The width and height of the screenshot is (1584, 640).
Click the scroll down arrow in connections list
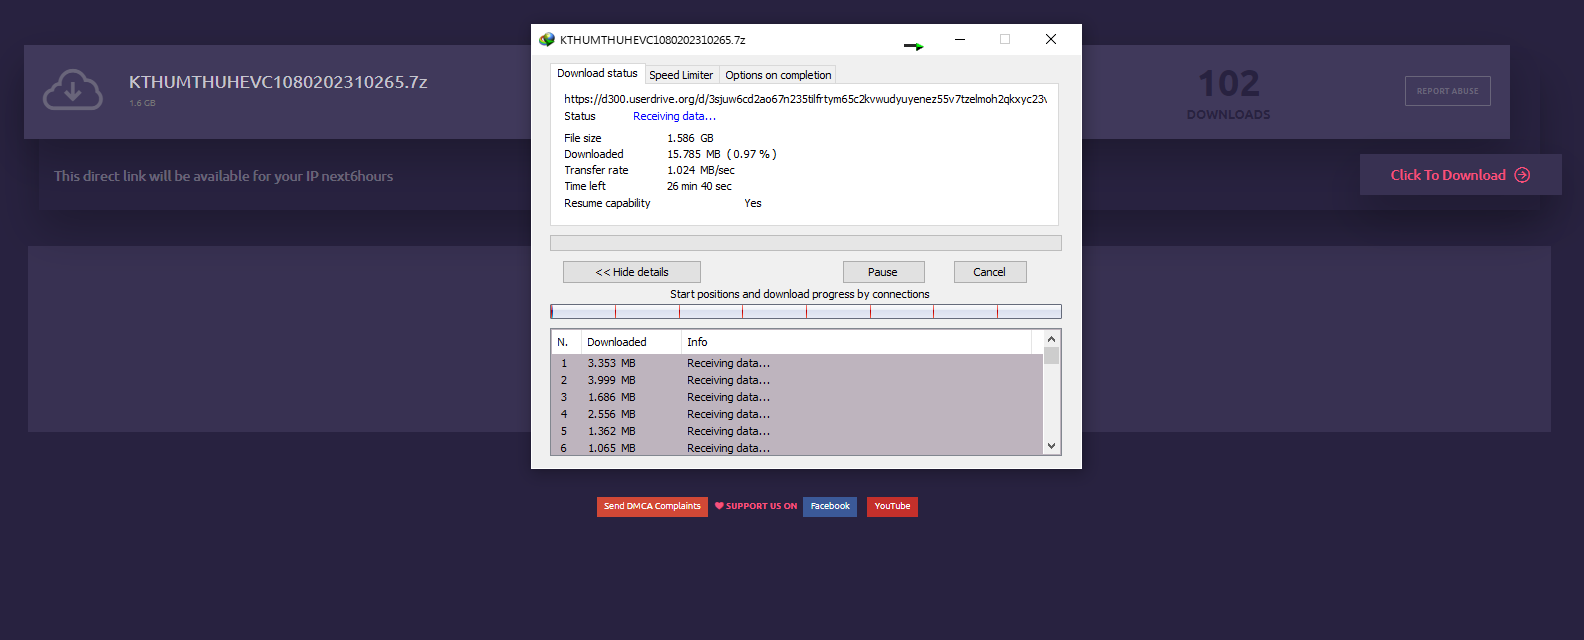pos(1051,446)
